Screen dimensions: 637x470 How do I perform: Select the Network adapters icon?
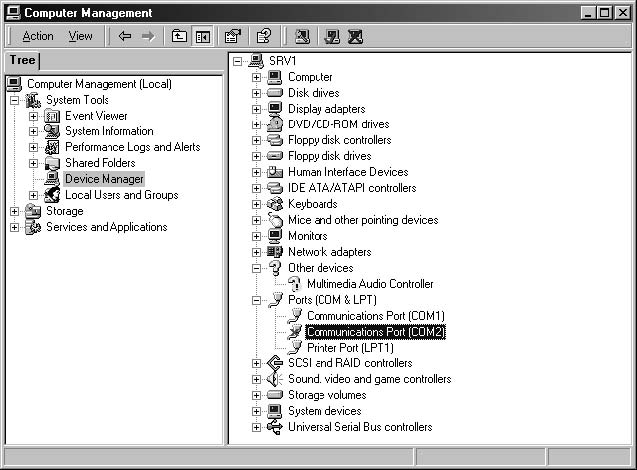point(275,252)
